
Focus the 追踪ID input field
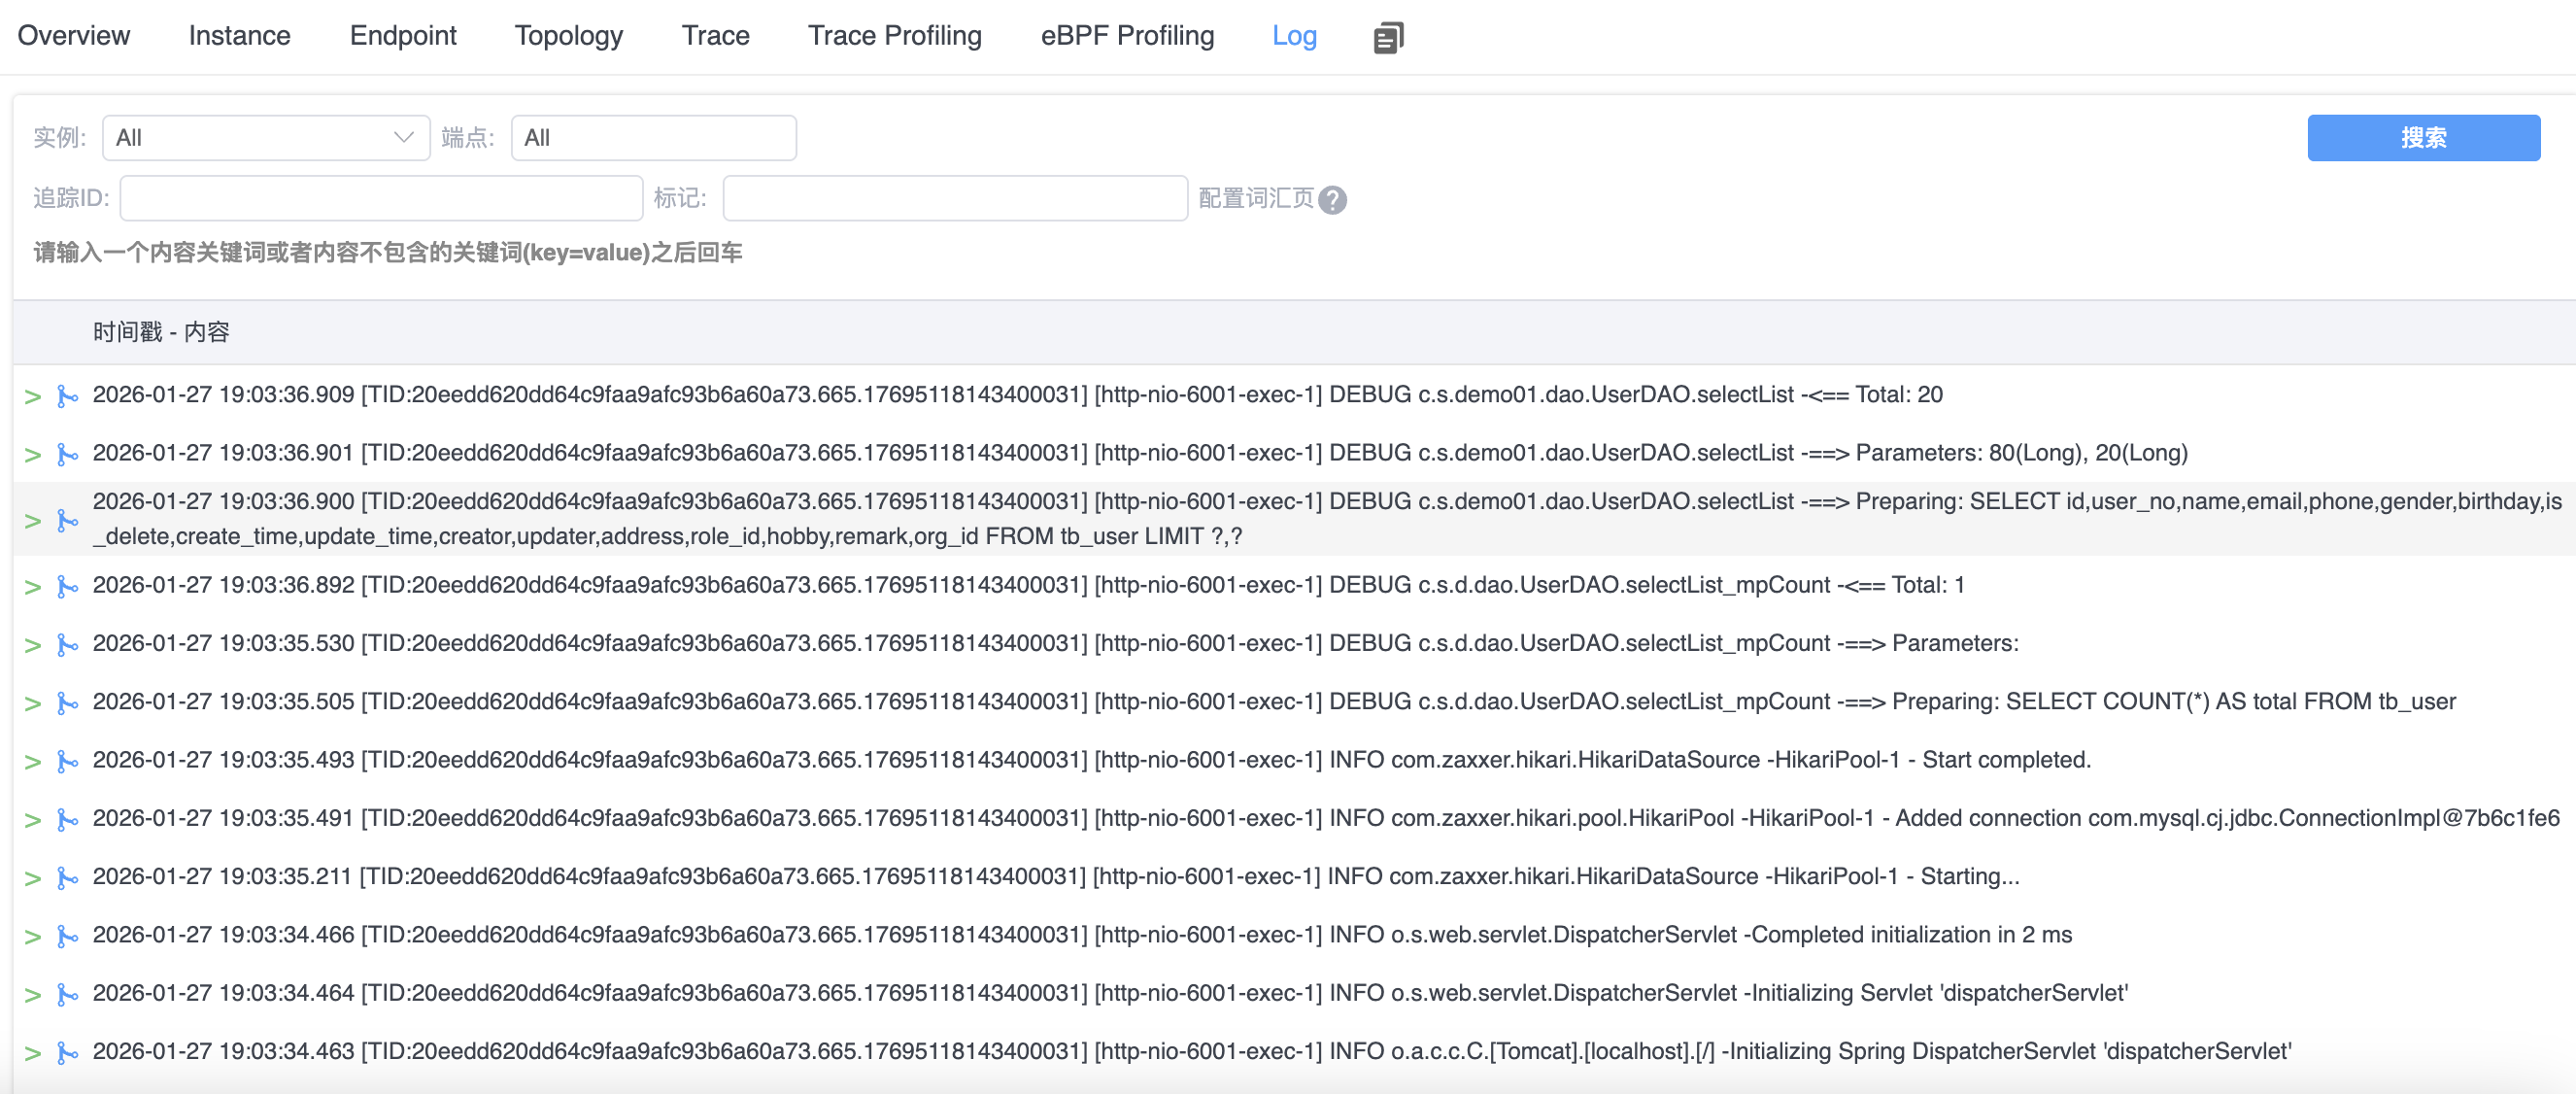(380, 198)
